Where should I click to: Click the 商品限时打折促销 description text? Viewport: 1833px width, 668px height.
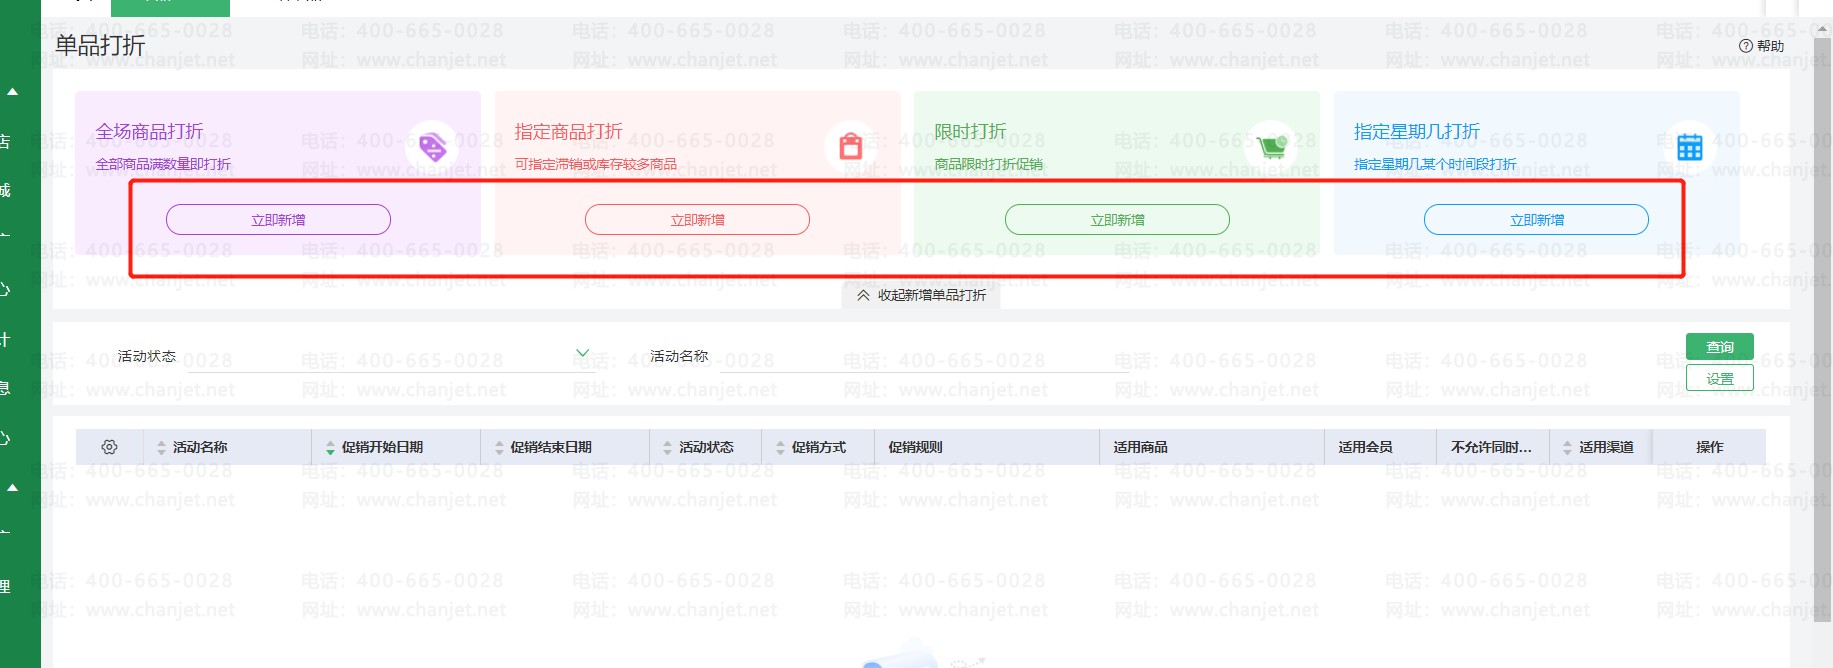(x=988, y=164)
